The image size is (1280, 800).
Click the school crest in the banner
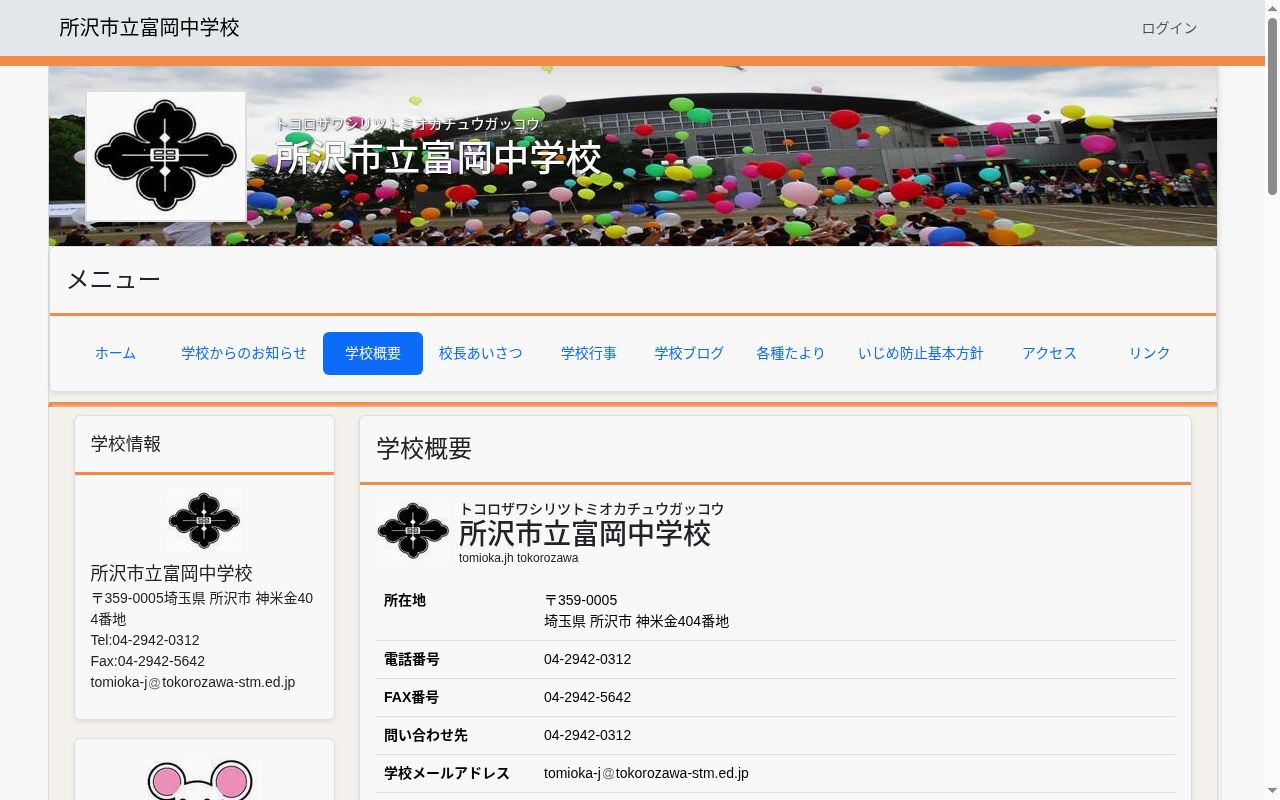coord(166,156)
